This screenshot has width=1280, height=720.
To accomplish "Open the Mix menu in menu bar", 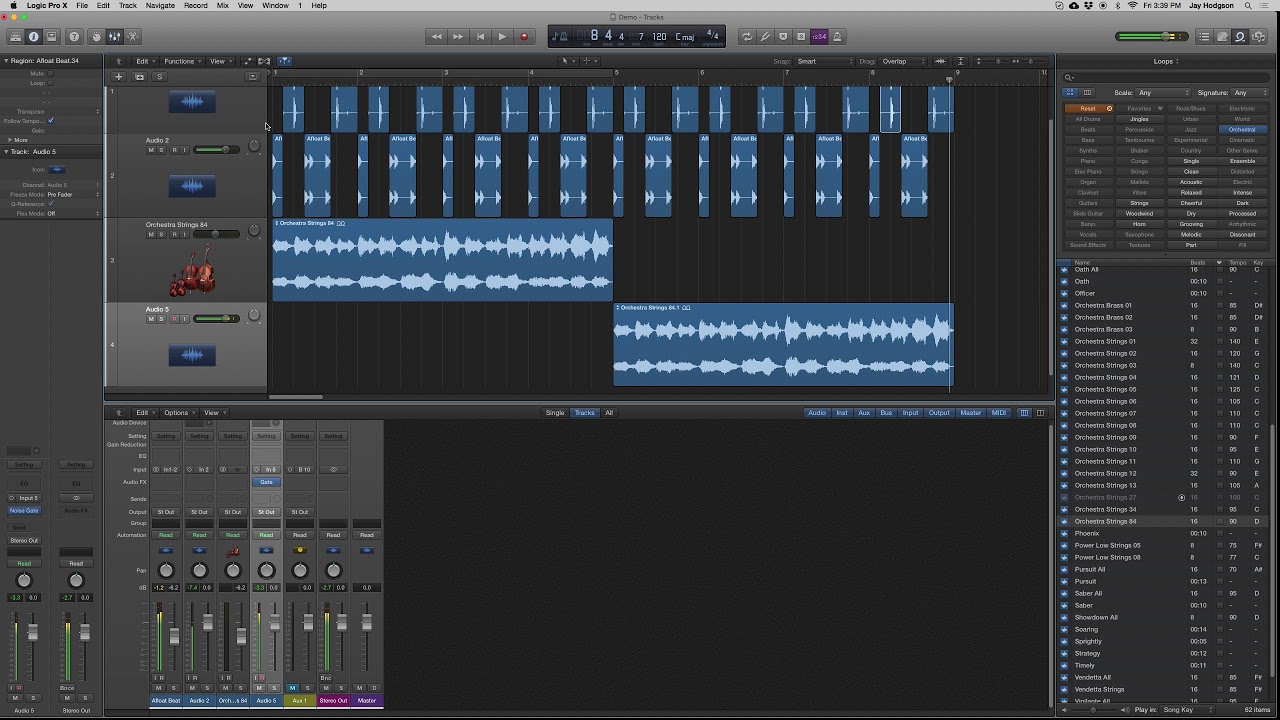I will [223, 6].
